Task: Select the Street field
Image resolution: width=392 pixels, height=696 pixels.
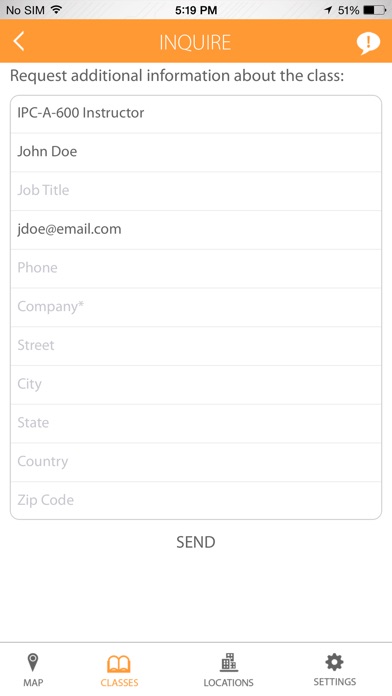Action: pos(196,345)
